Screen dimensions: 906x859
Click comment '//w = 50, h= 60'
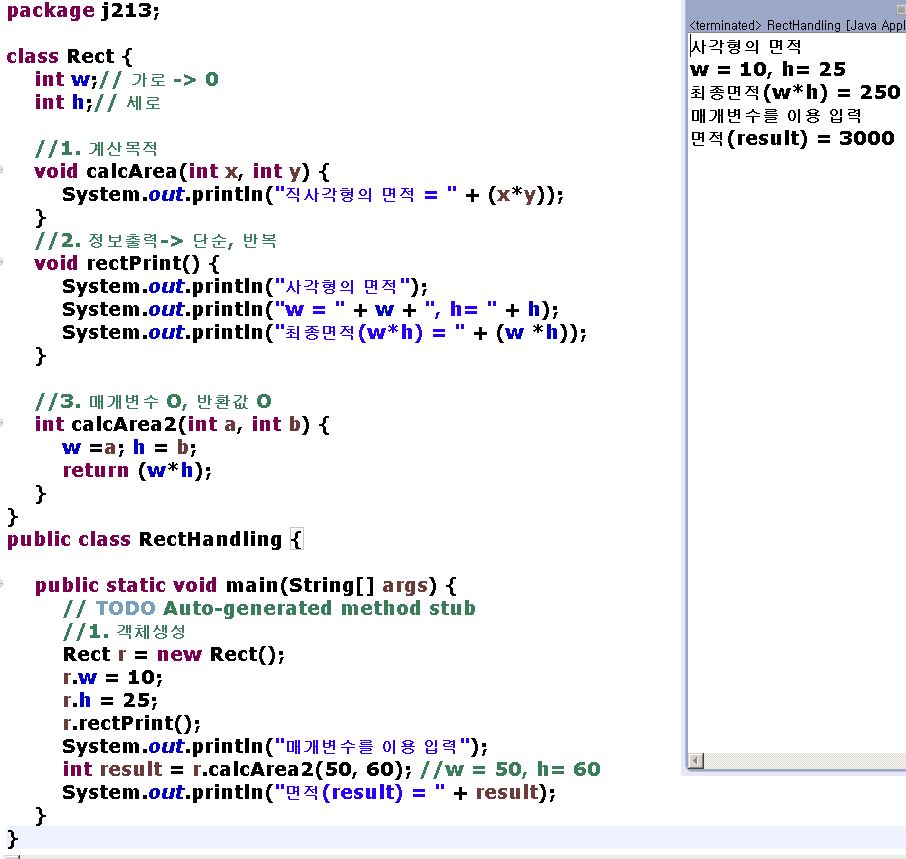[511, 769]
